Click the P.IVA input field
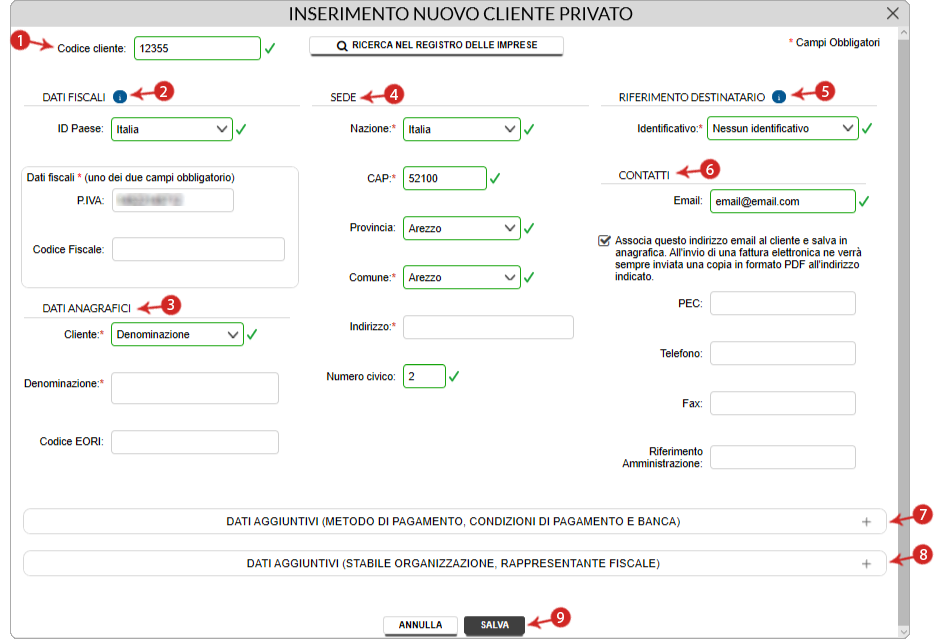 173,200
